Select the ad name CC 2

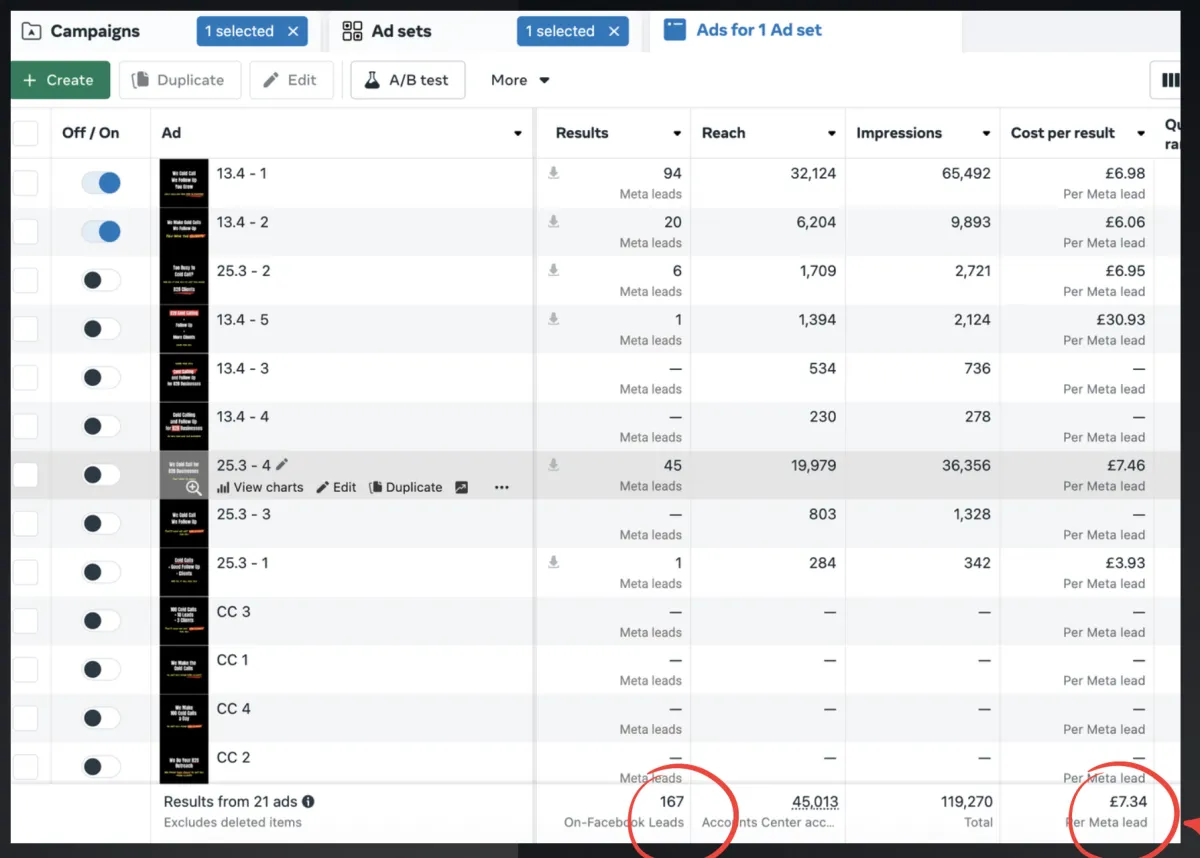coord(233,757)
